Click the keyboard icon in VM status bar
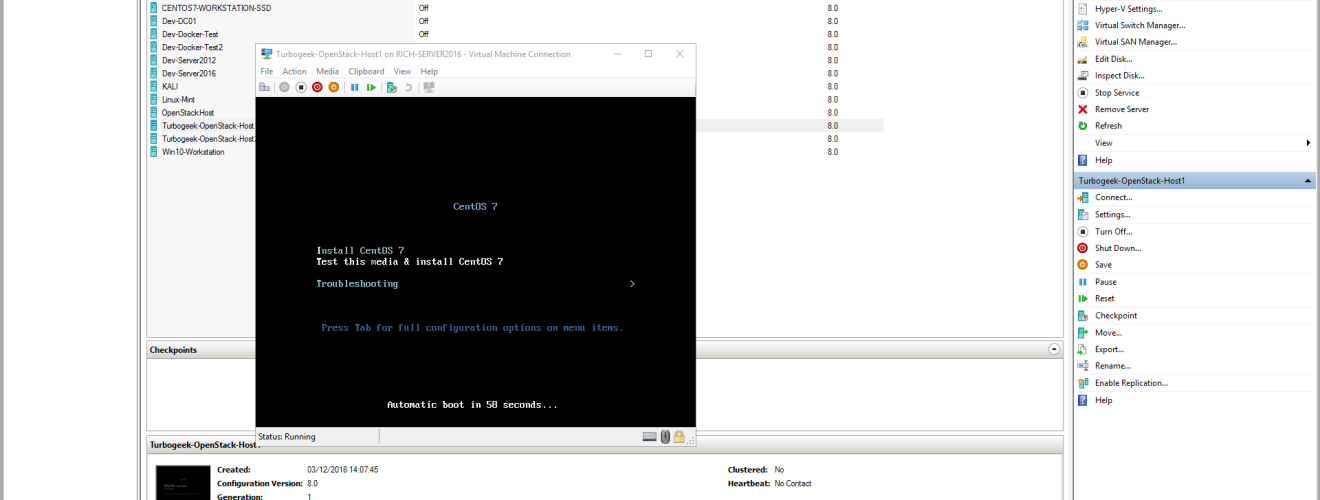1320x500 pixels. point(650,436)
